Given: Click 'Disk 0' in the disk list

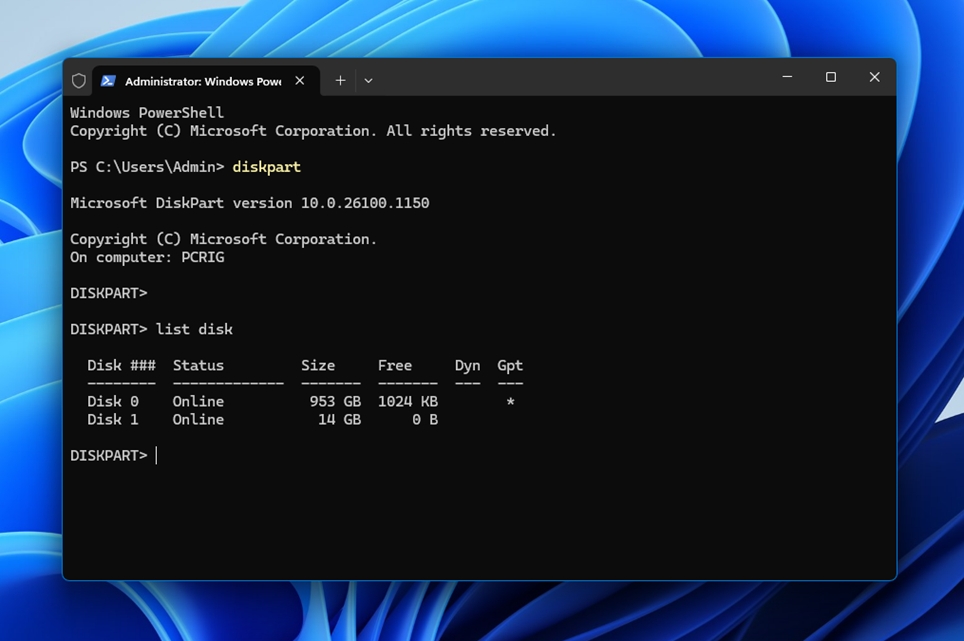Looking at the screenshot, I should 113,401.
